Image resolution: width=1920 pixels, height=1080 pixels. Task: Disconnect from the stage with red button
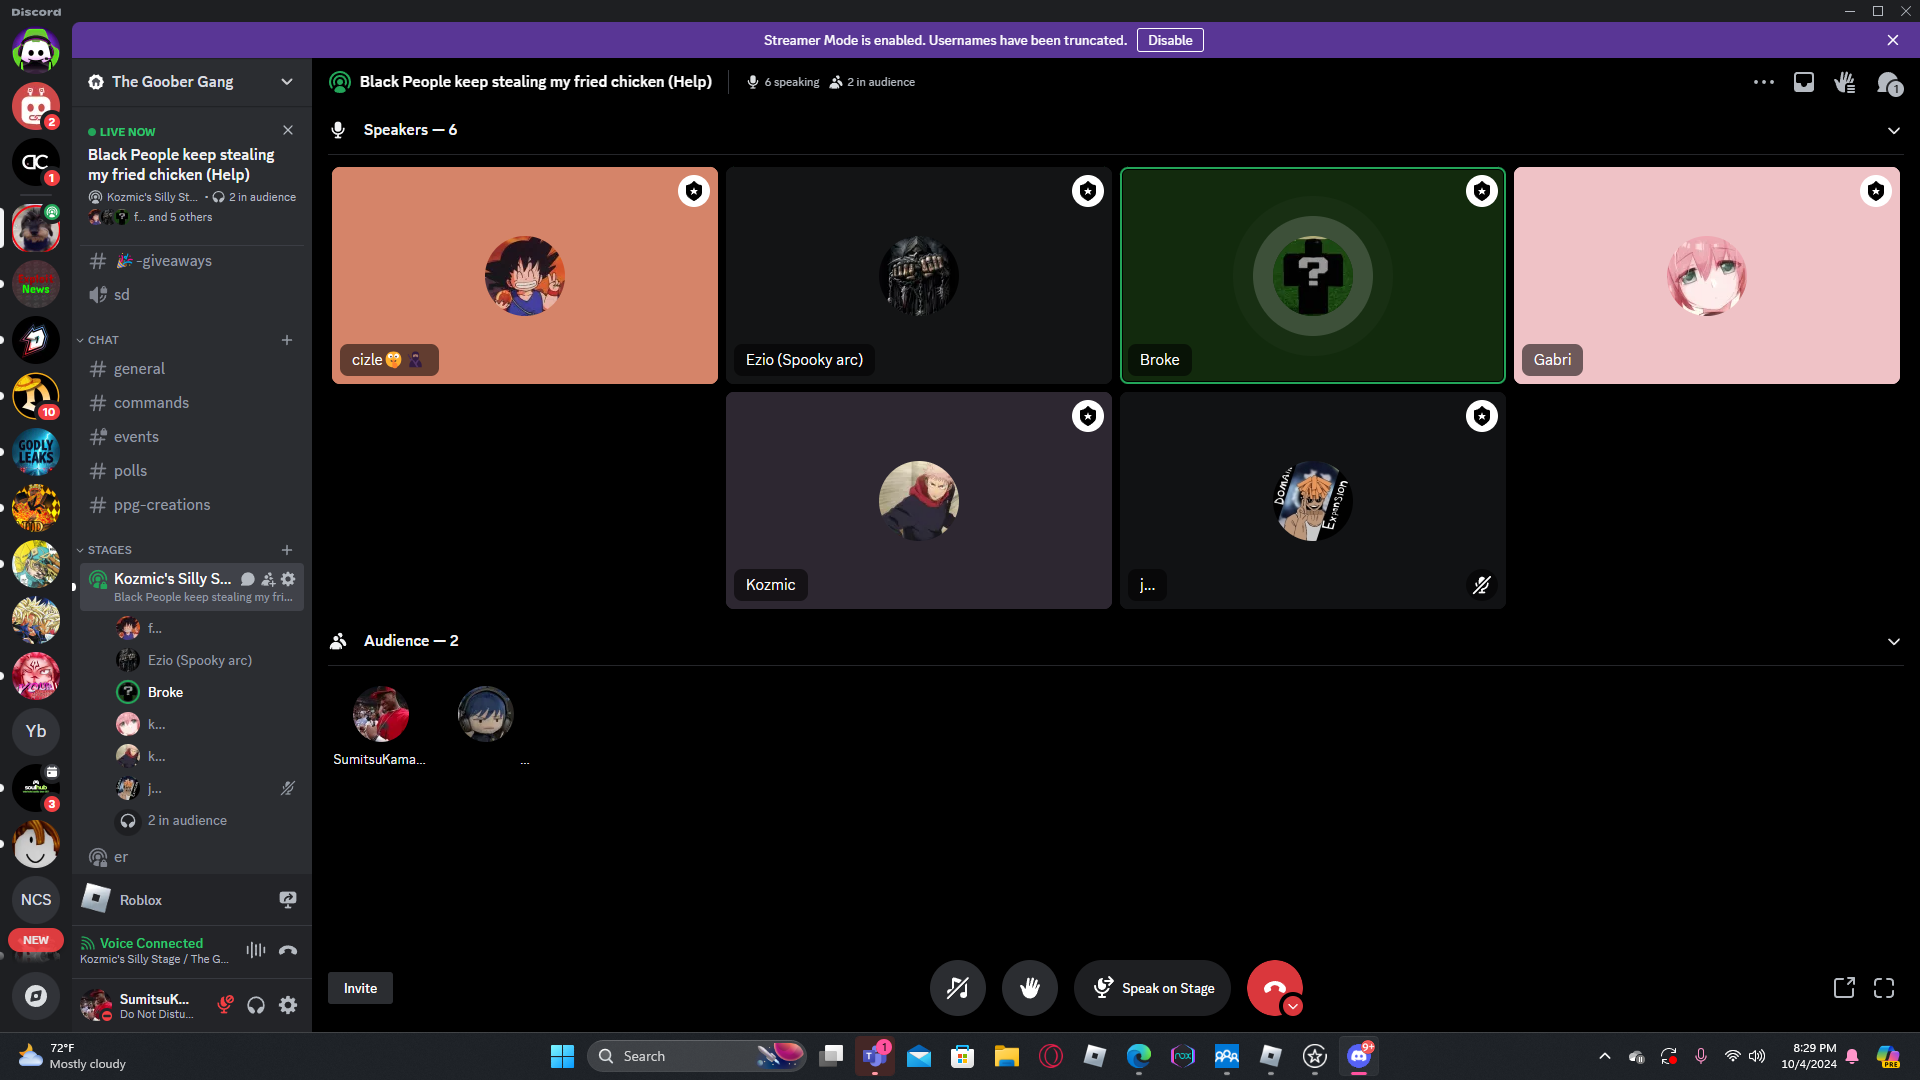point(1274,988)
